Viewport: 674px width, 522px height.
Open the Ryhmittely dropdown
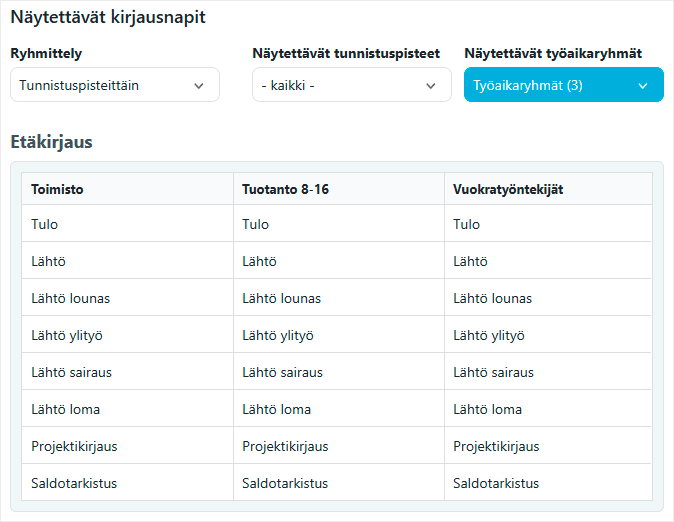(115, 86)
